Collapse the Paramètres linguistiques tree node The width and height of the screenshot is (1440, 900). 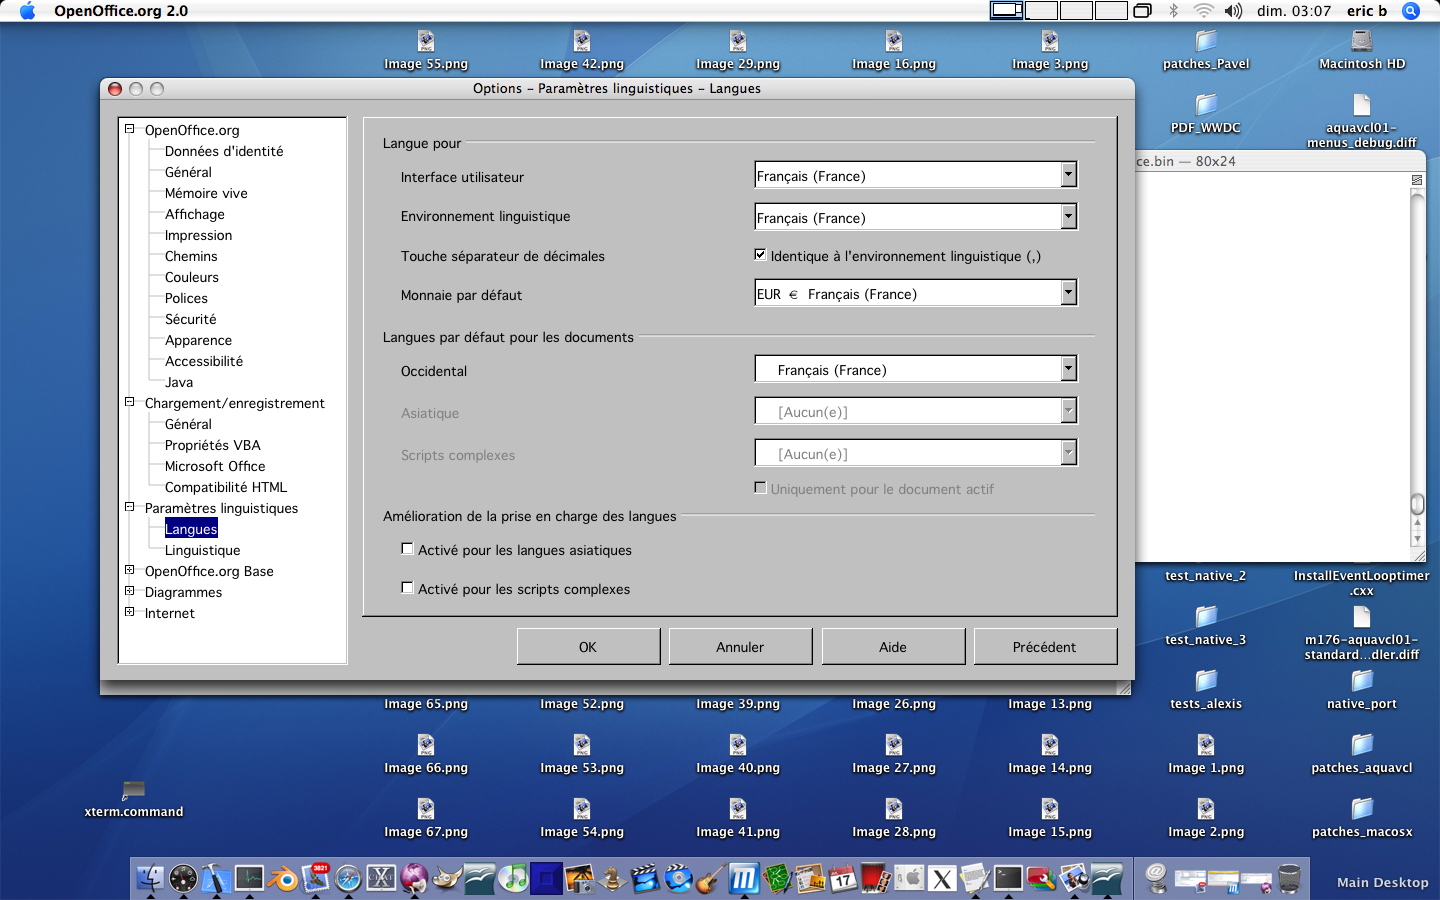[129, 506]
